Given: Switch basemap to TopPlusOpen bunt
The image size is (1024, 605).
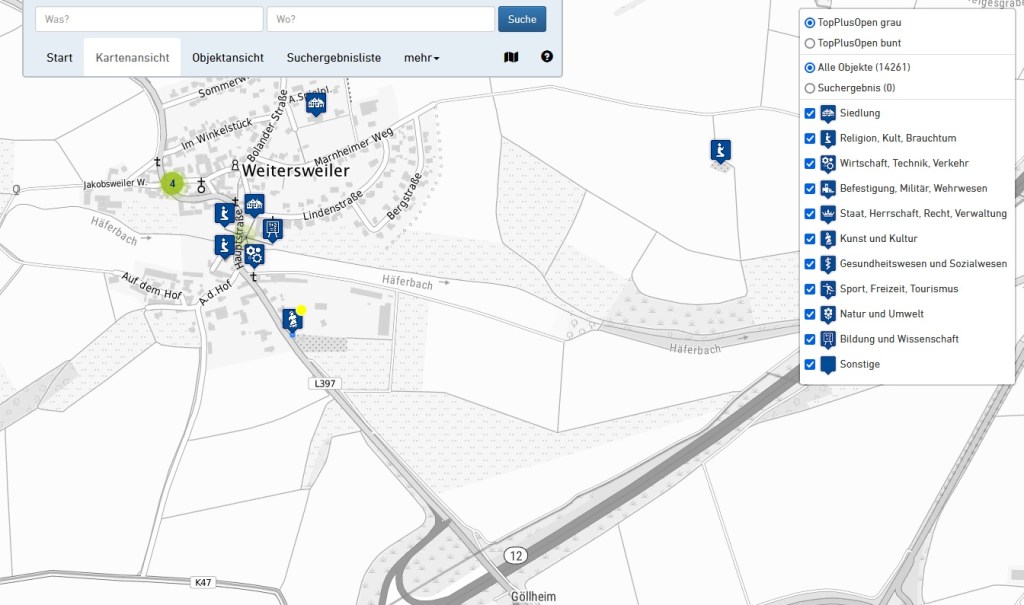Looking at the screenshot, I should [x=810, y=43].
